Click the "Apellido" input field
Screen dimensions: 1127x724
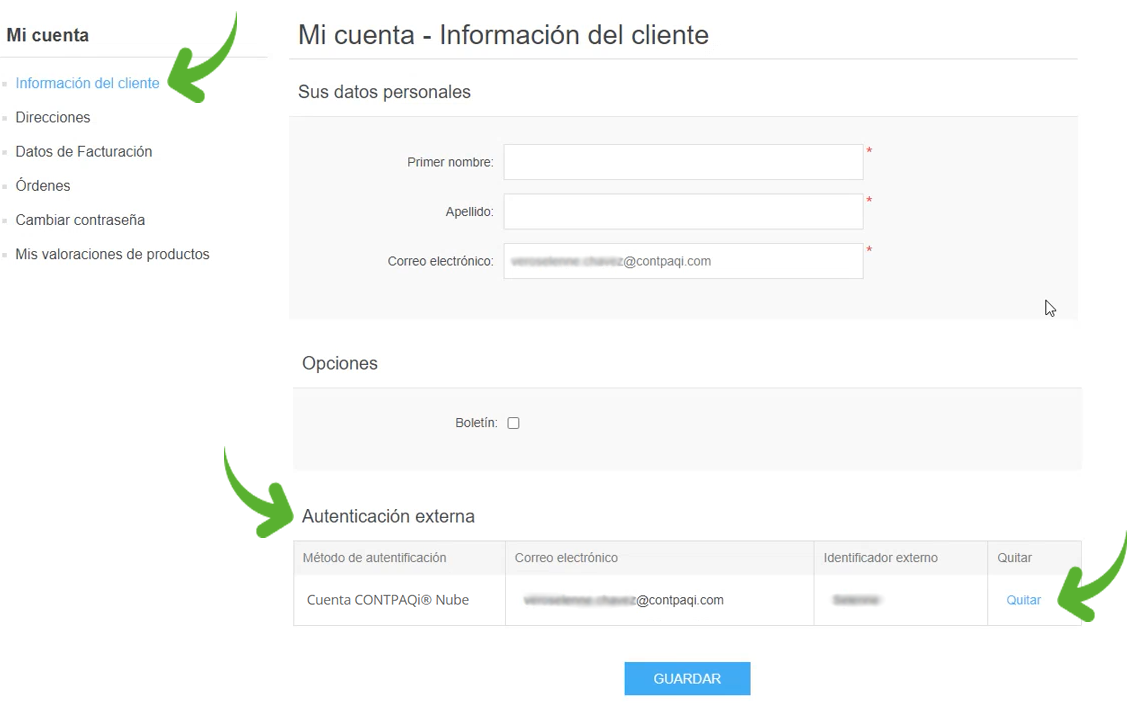pyautogui.click(x=683, y=211)
